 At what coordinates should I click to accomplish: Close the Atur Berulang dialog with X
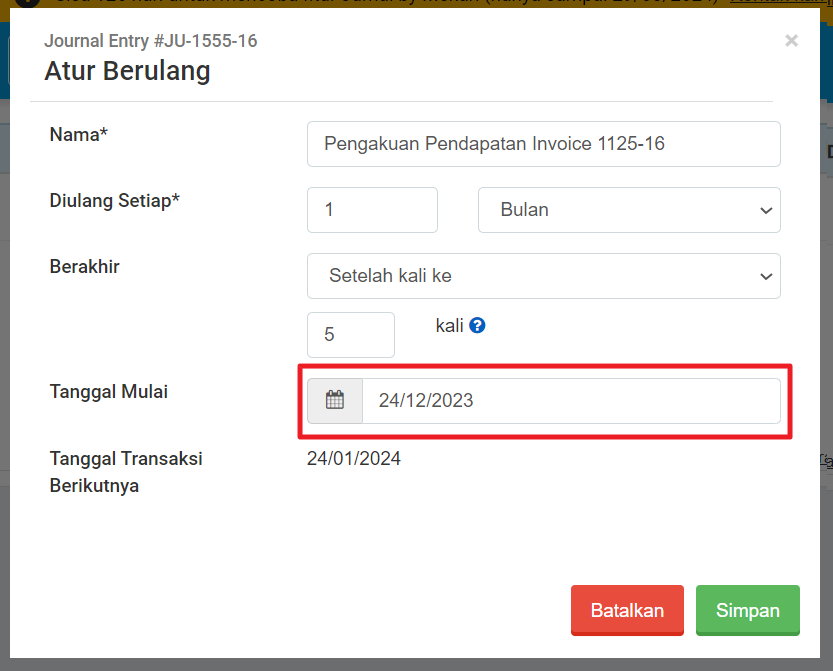click(x=791, y=41)
